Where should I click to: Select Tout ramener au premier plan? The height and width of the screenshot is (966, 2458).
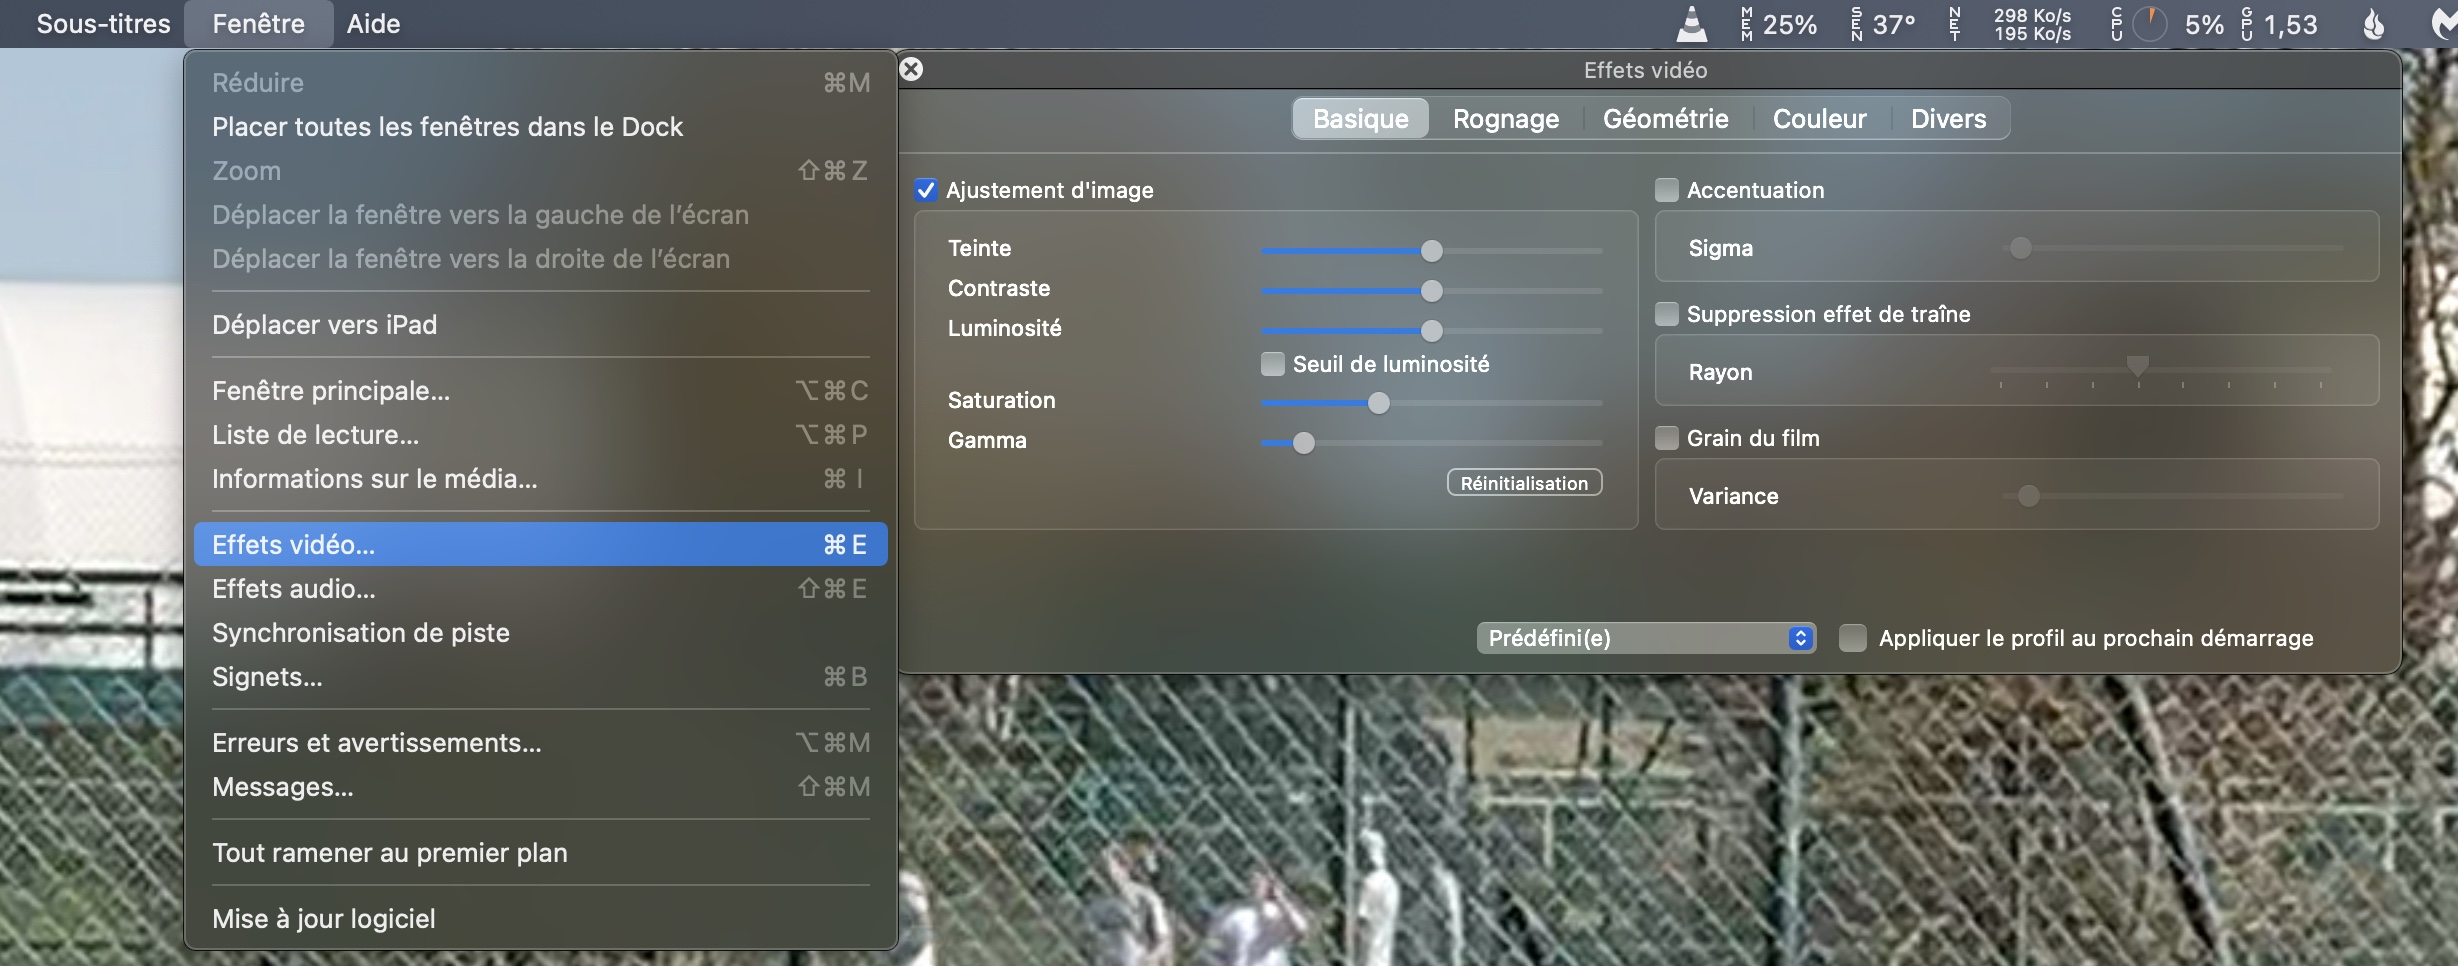tap(541, 853)
